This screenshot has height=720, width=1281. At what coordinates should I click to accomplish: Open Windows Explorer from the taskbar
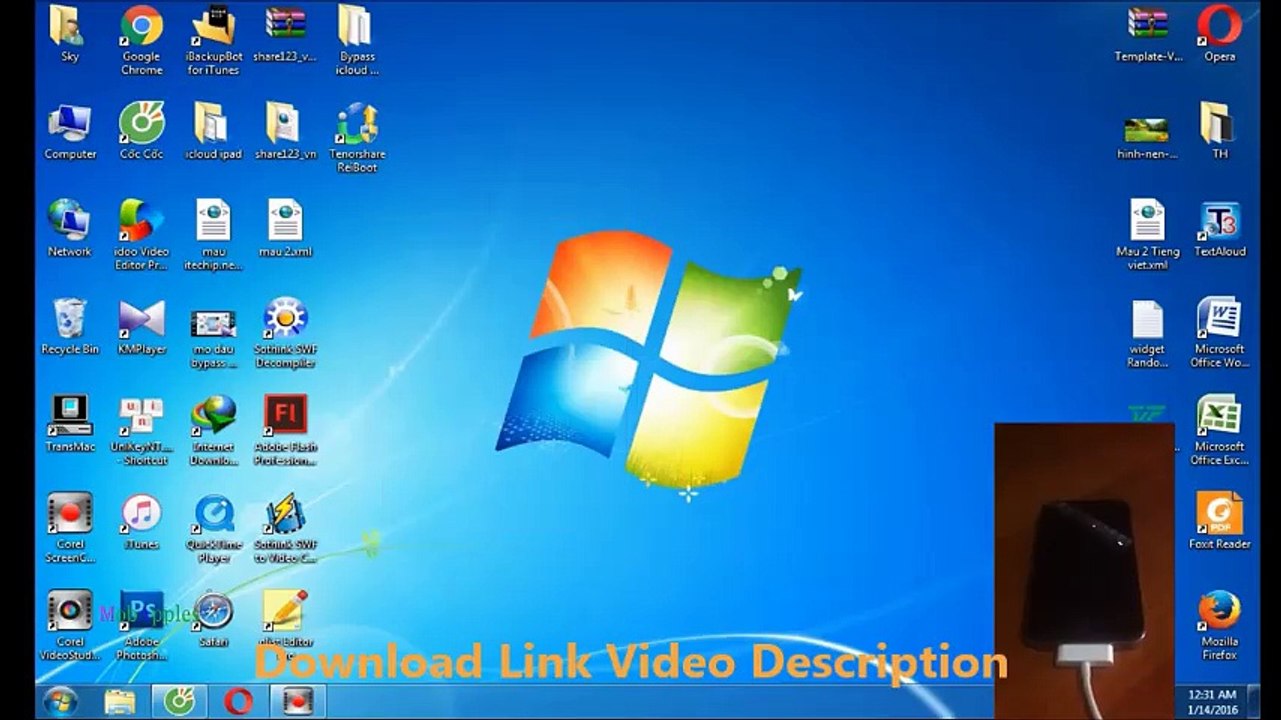[x=119, y=700]
